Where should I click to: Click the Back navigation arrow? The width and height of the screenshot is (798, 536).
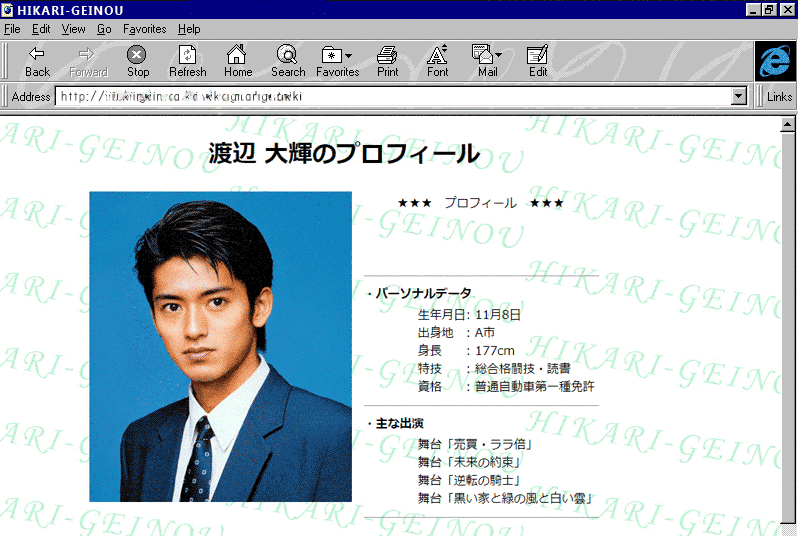[x=37, y=61]
